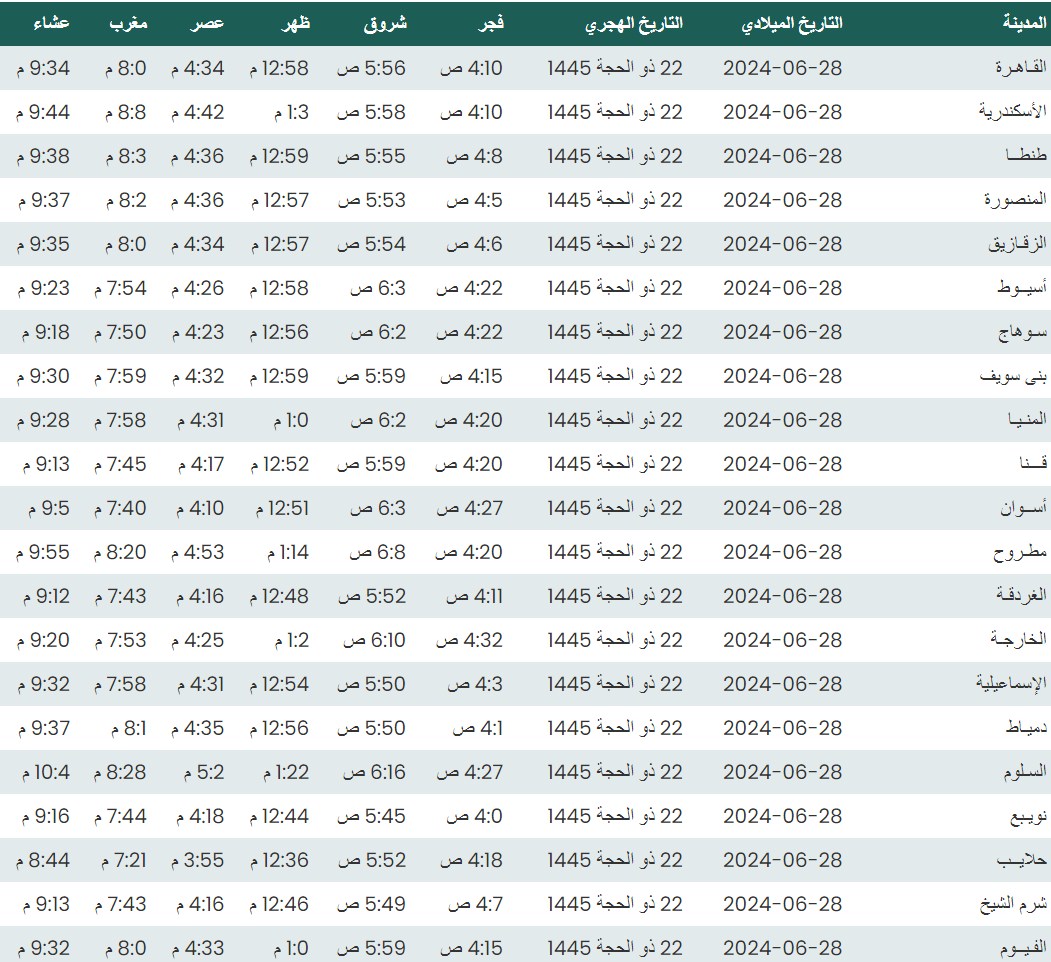
Task: Click the 1:14 Dhuhr time for مطروح
Action: pos(287,552)
